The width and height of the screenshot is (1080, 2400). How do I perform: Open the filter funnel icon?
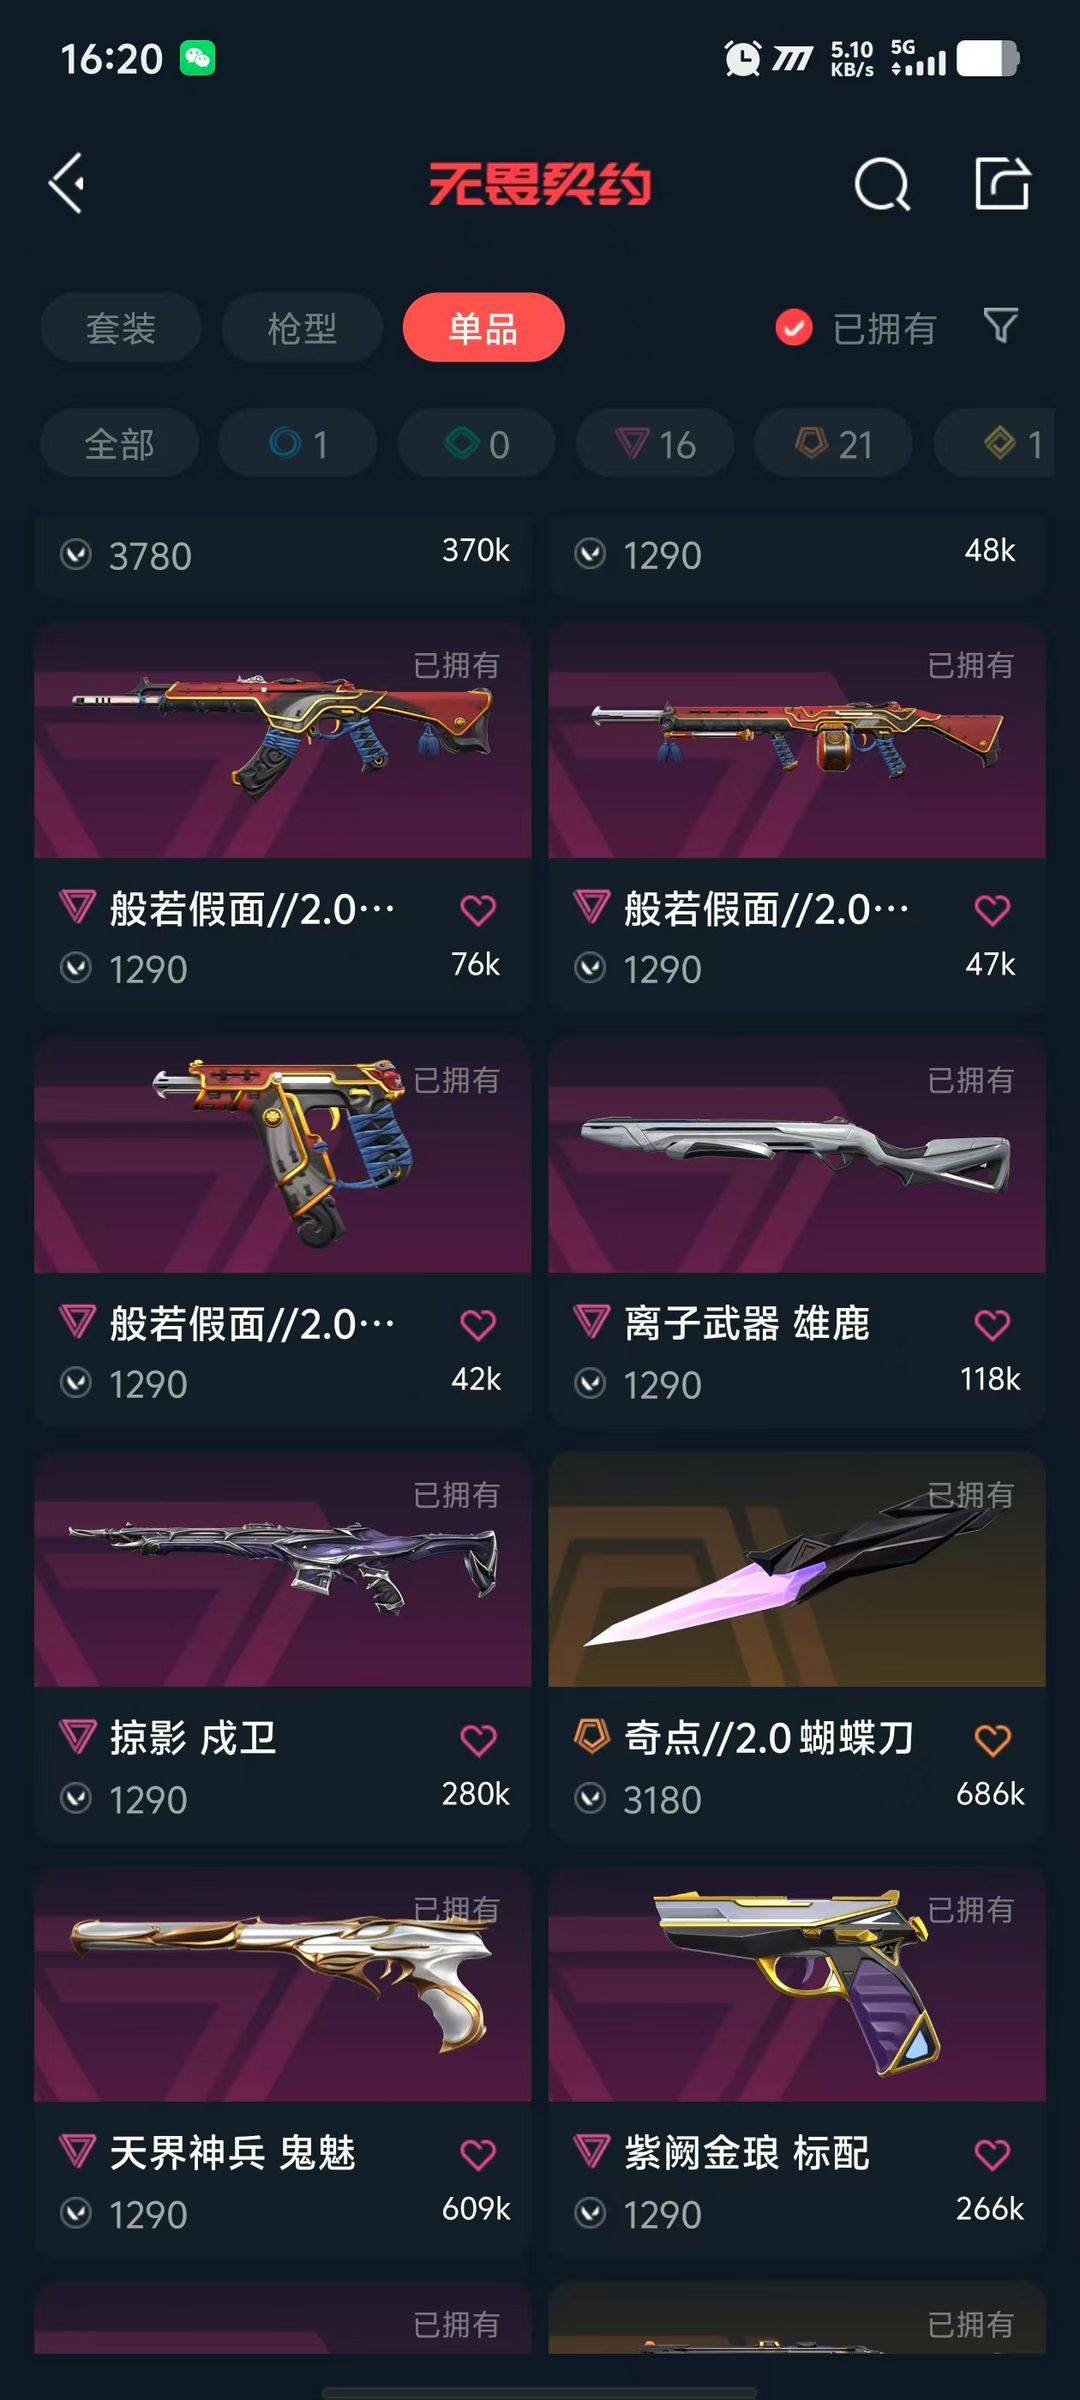tap(1000, 326)
